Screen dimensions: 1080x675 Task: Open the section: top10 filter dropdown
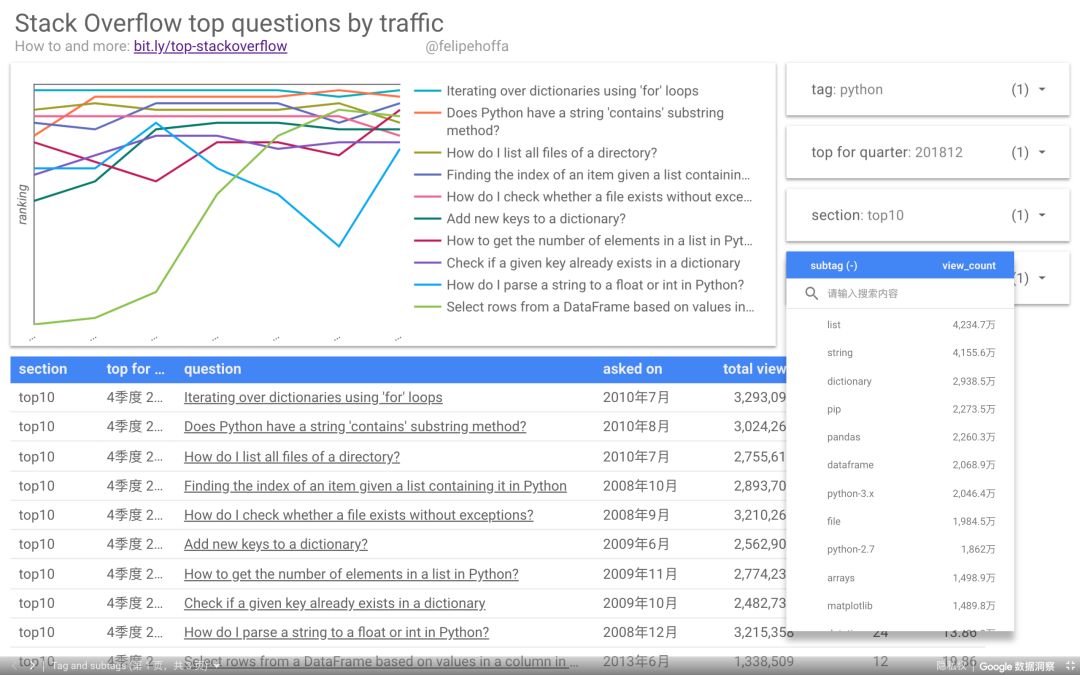click(927, 216)
